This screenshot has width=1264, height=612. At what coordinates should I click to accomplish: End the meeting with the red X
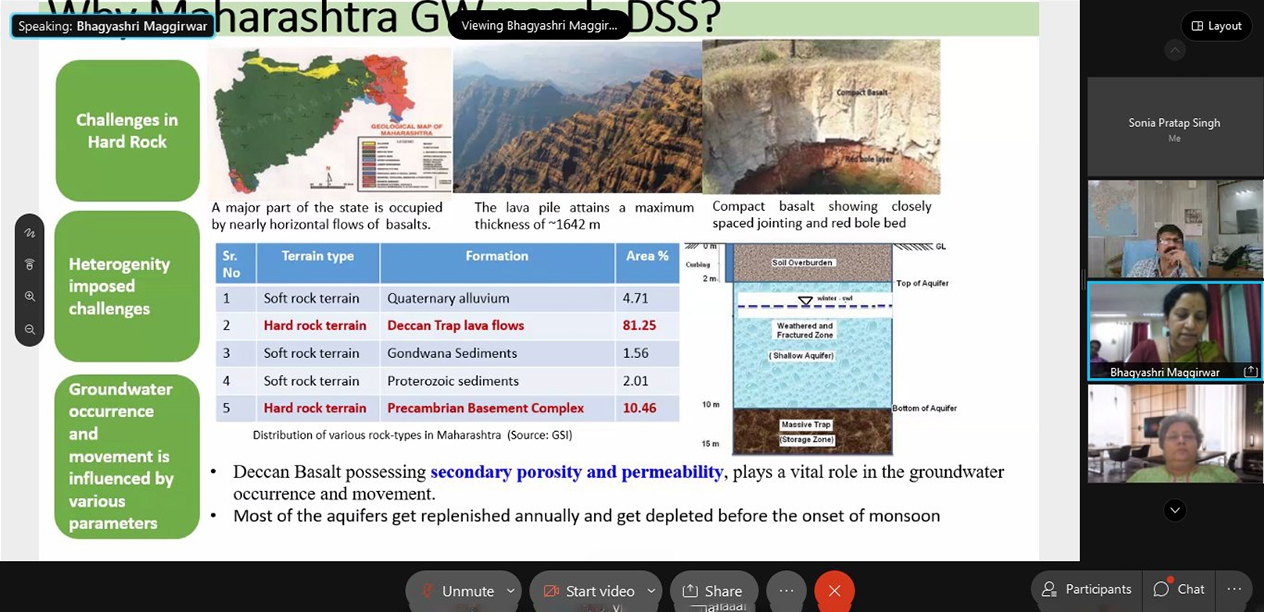tap(834, 591)
